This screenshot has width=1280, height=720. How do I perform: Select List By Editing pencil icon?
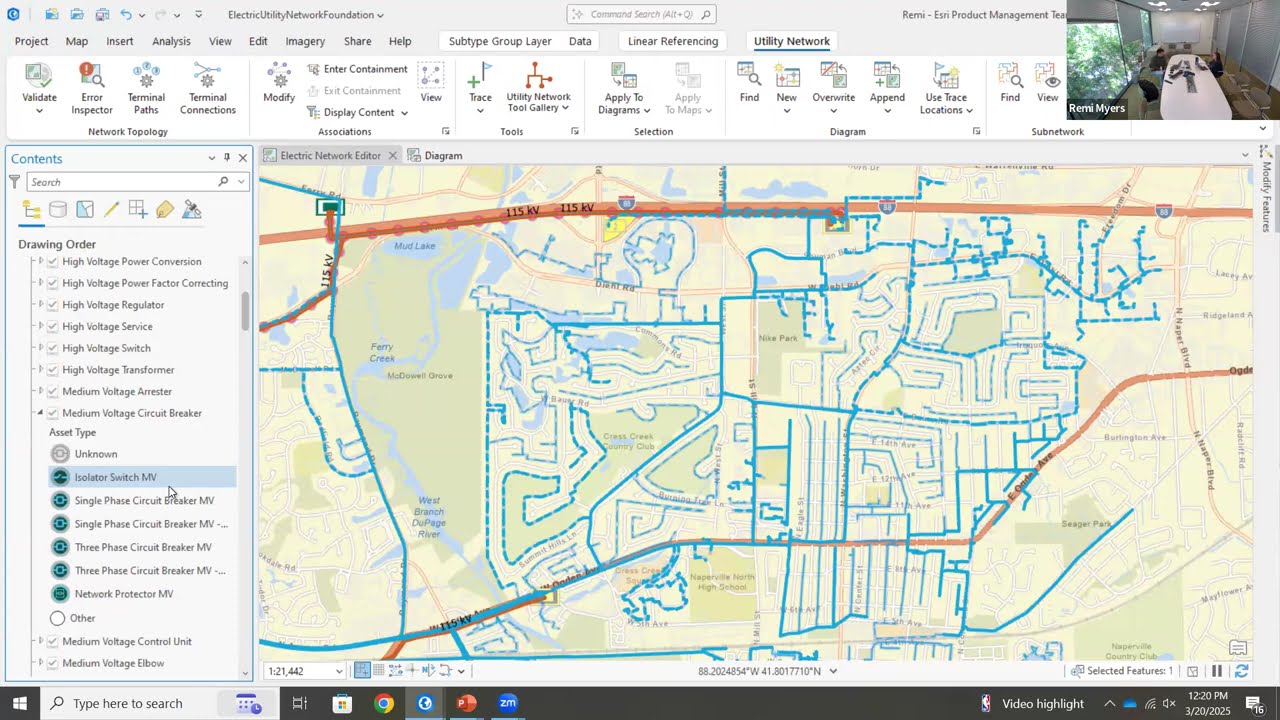(111, 209)
